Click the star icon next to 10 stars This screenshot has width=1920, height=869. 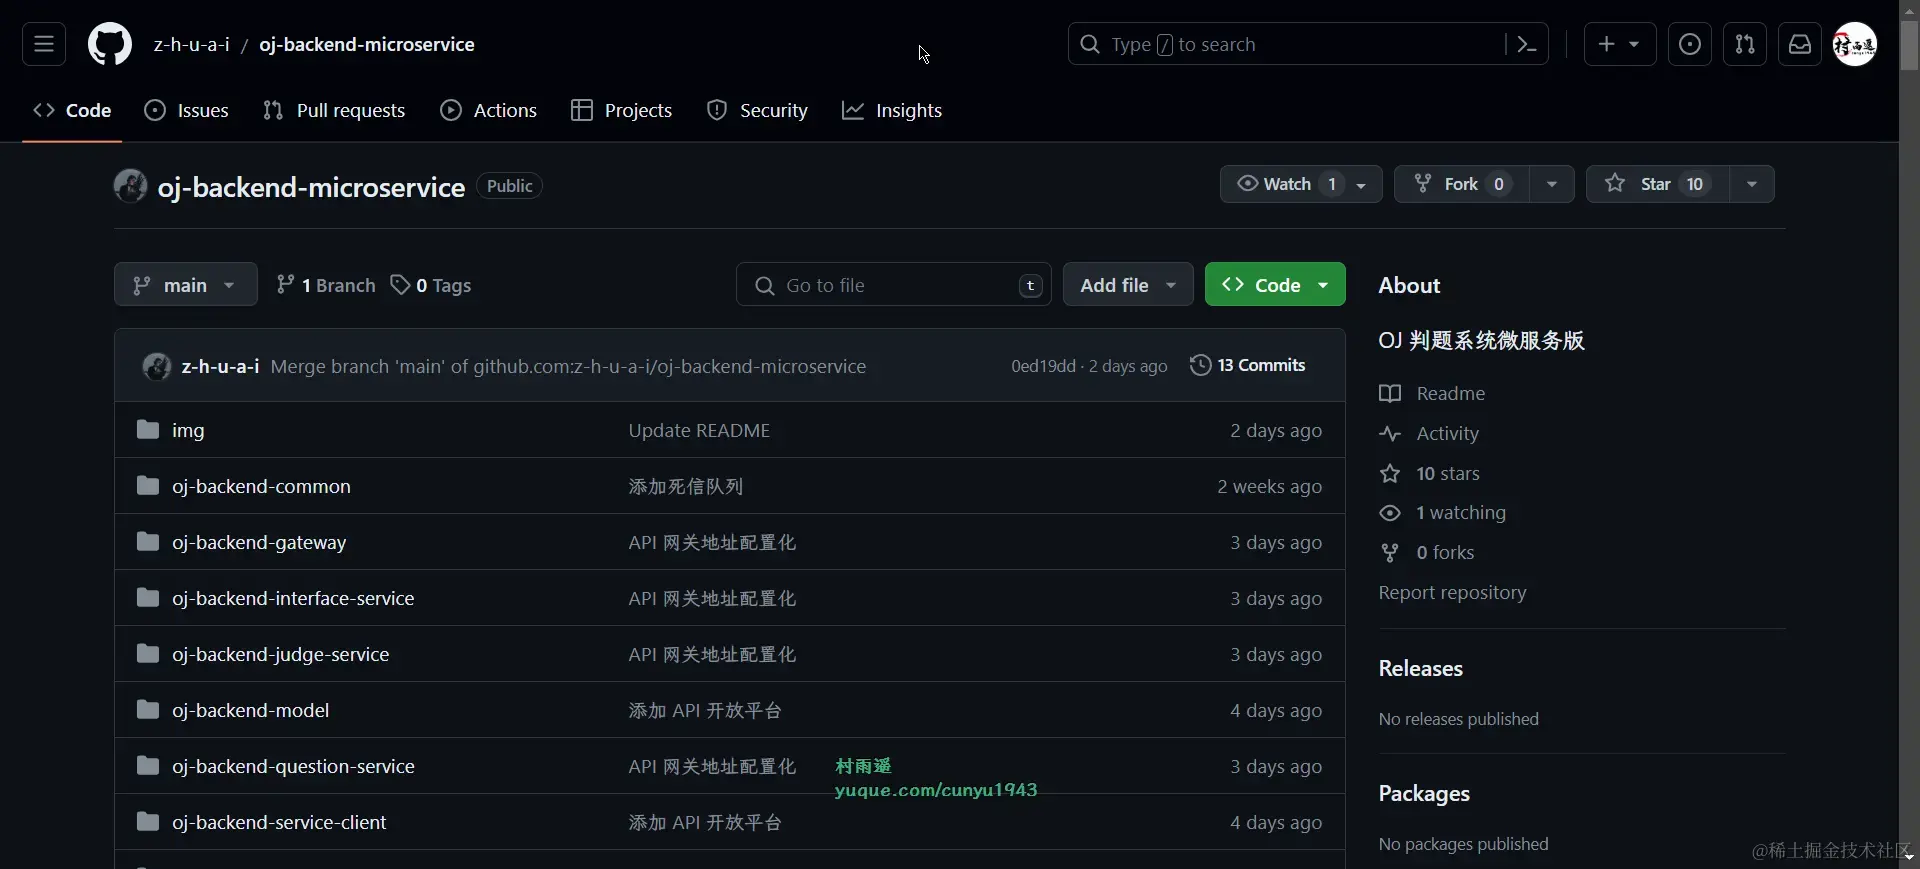click(1390, 473)
